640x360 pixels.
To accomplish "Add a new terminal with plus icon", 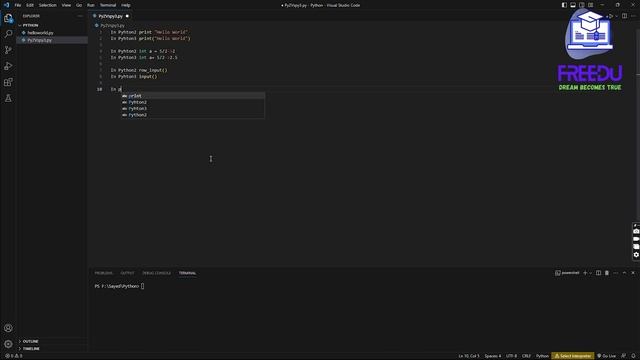I will click(585, 273).
